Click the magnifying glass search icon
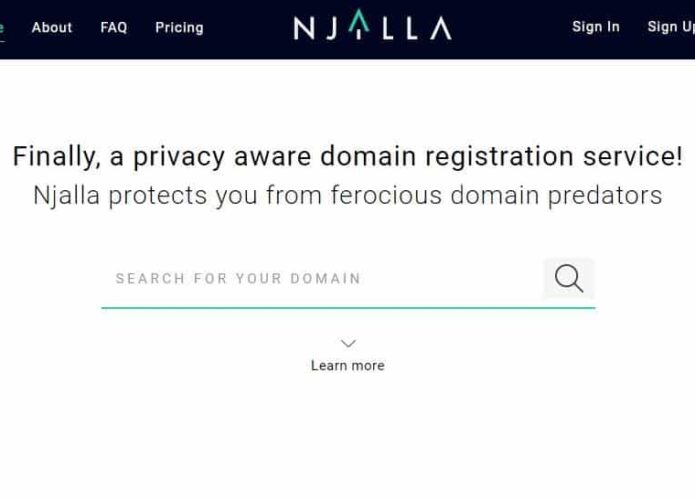 (x=569, y=279)
